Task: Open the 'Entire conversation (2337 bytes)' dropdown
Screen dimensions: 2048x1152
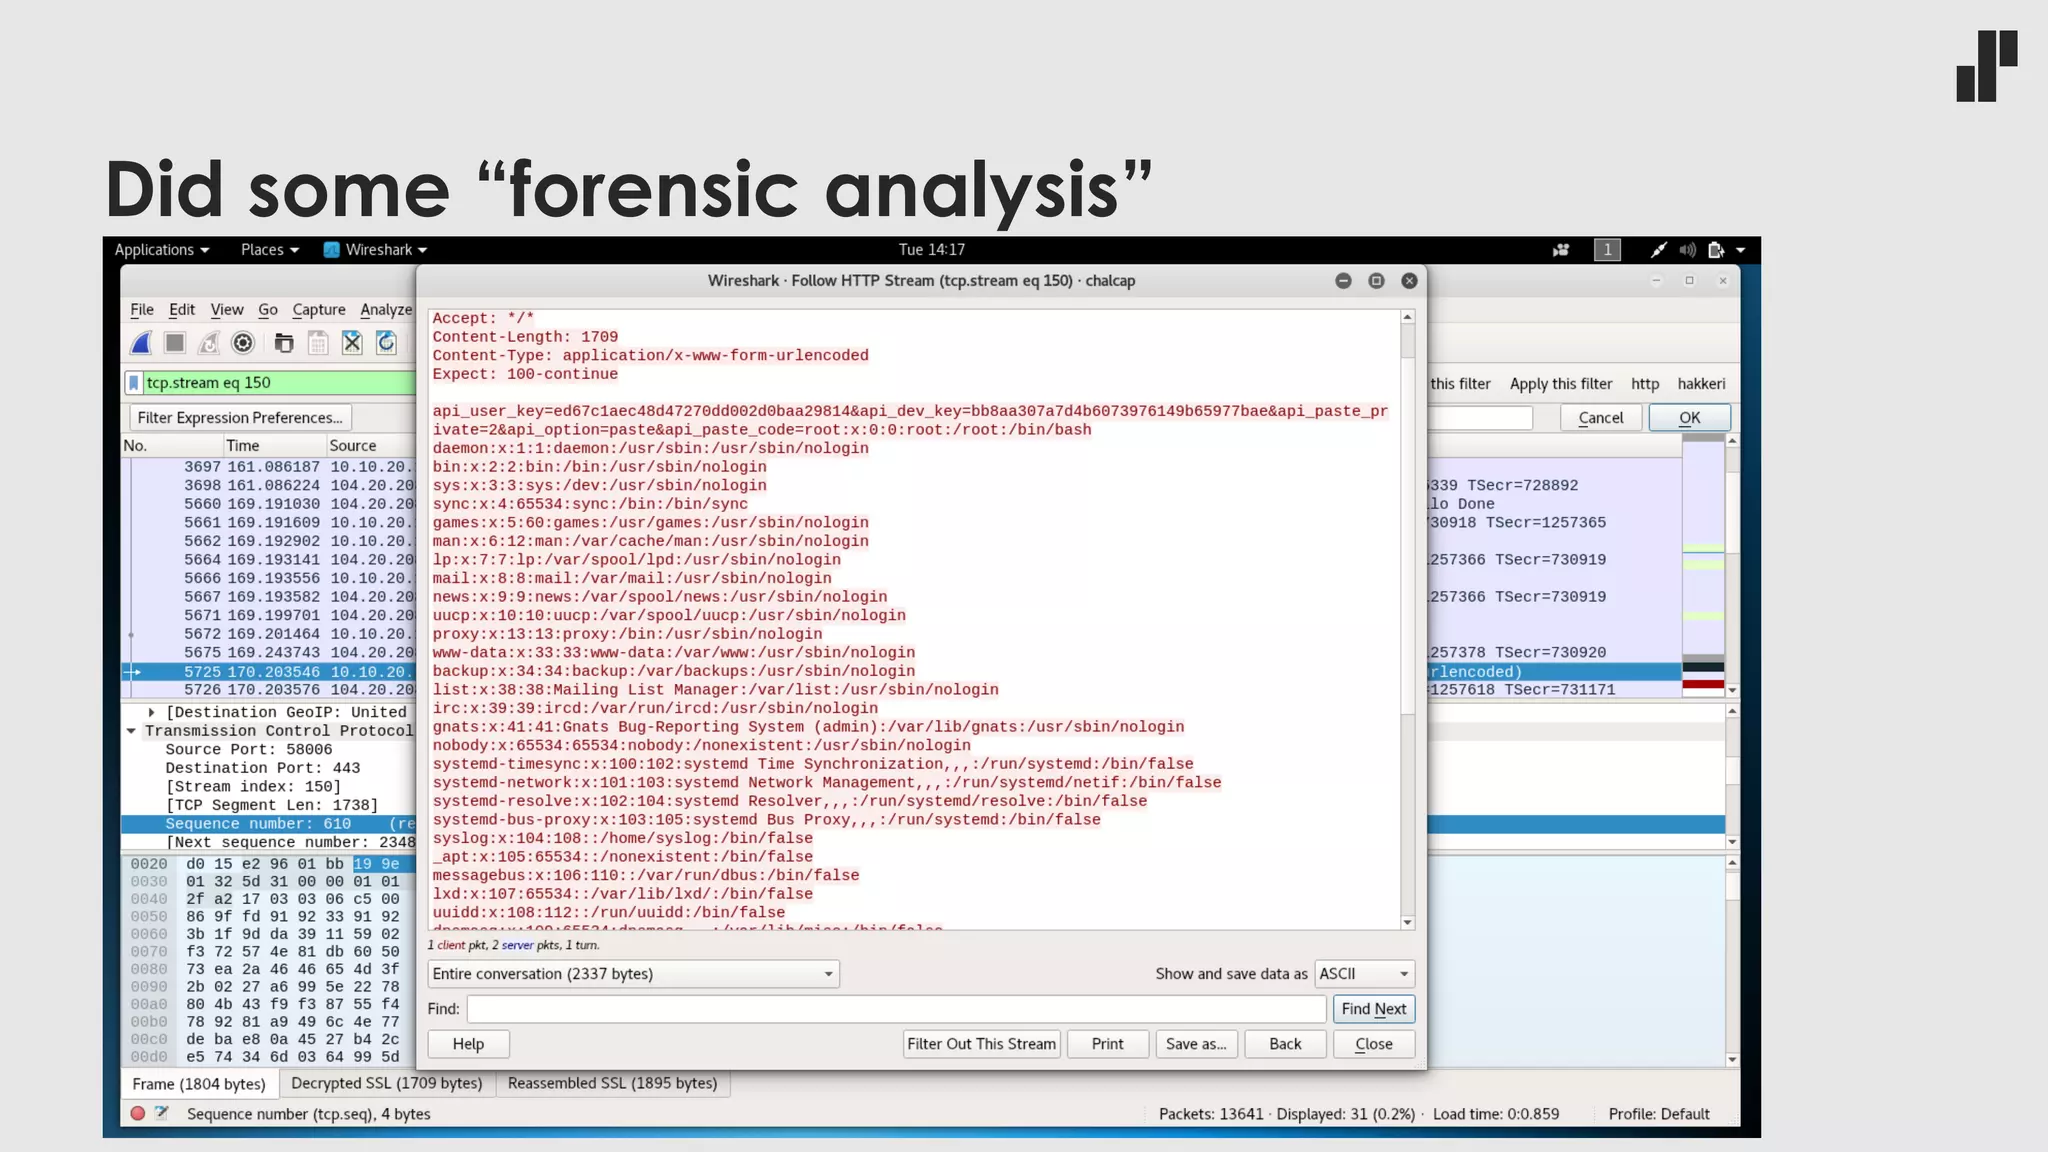Action: click(634, 974)
